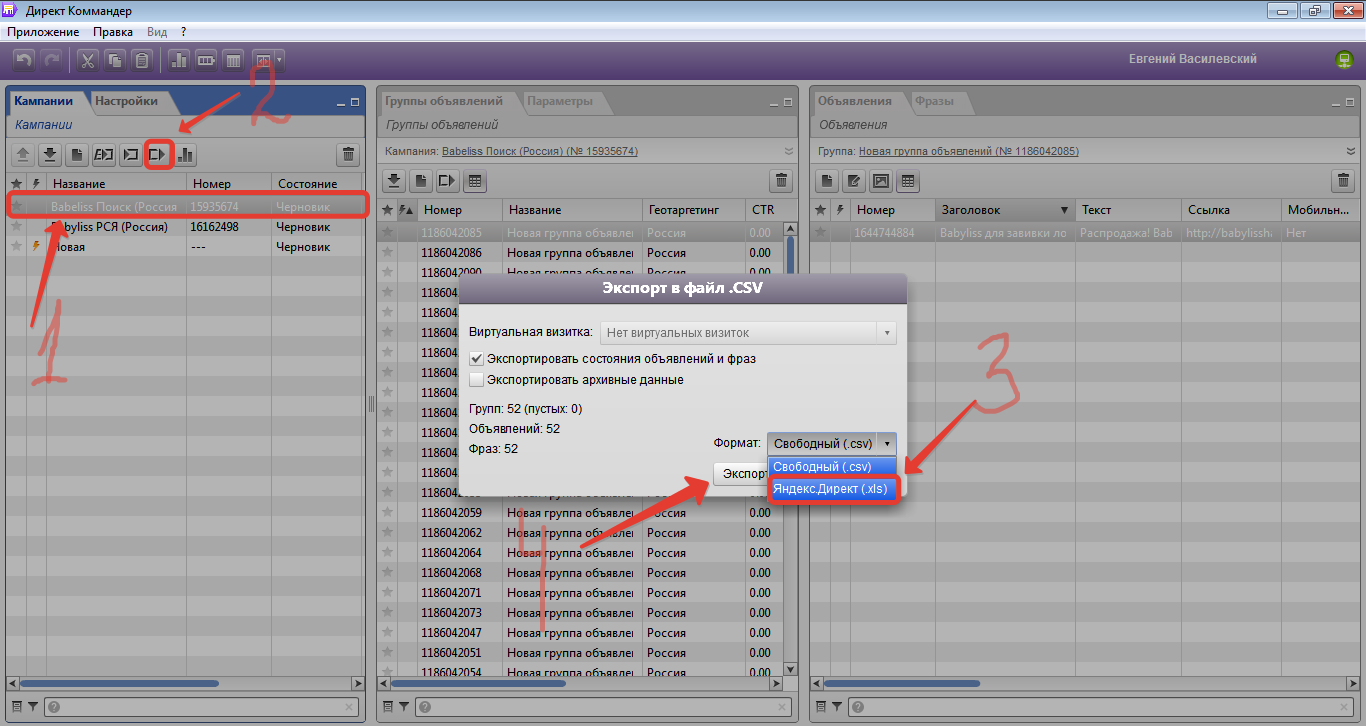Click the paste clipboard icon in top toolbar
Viewport: 1366px width, 726px height.
[x=142, y=61]
